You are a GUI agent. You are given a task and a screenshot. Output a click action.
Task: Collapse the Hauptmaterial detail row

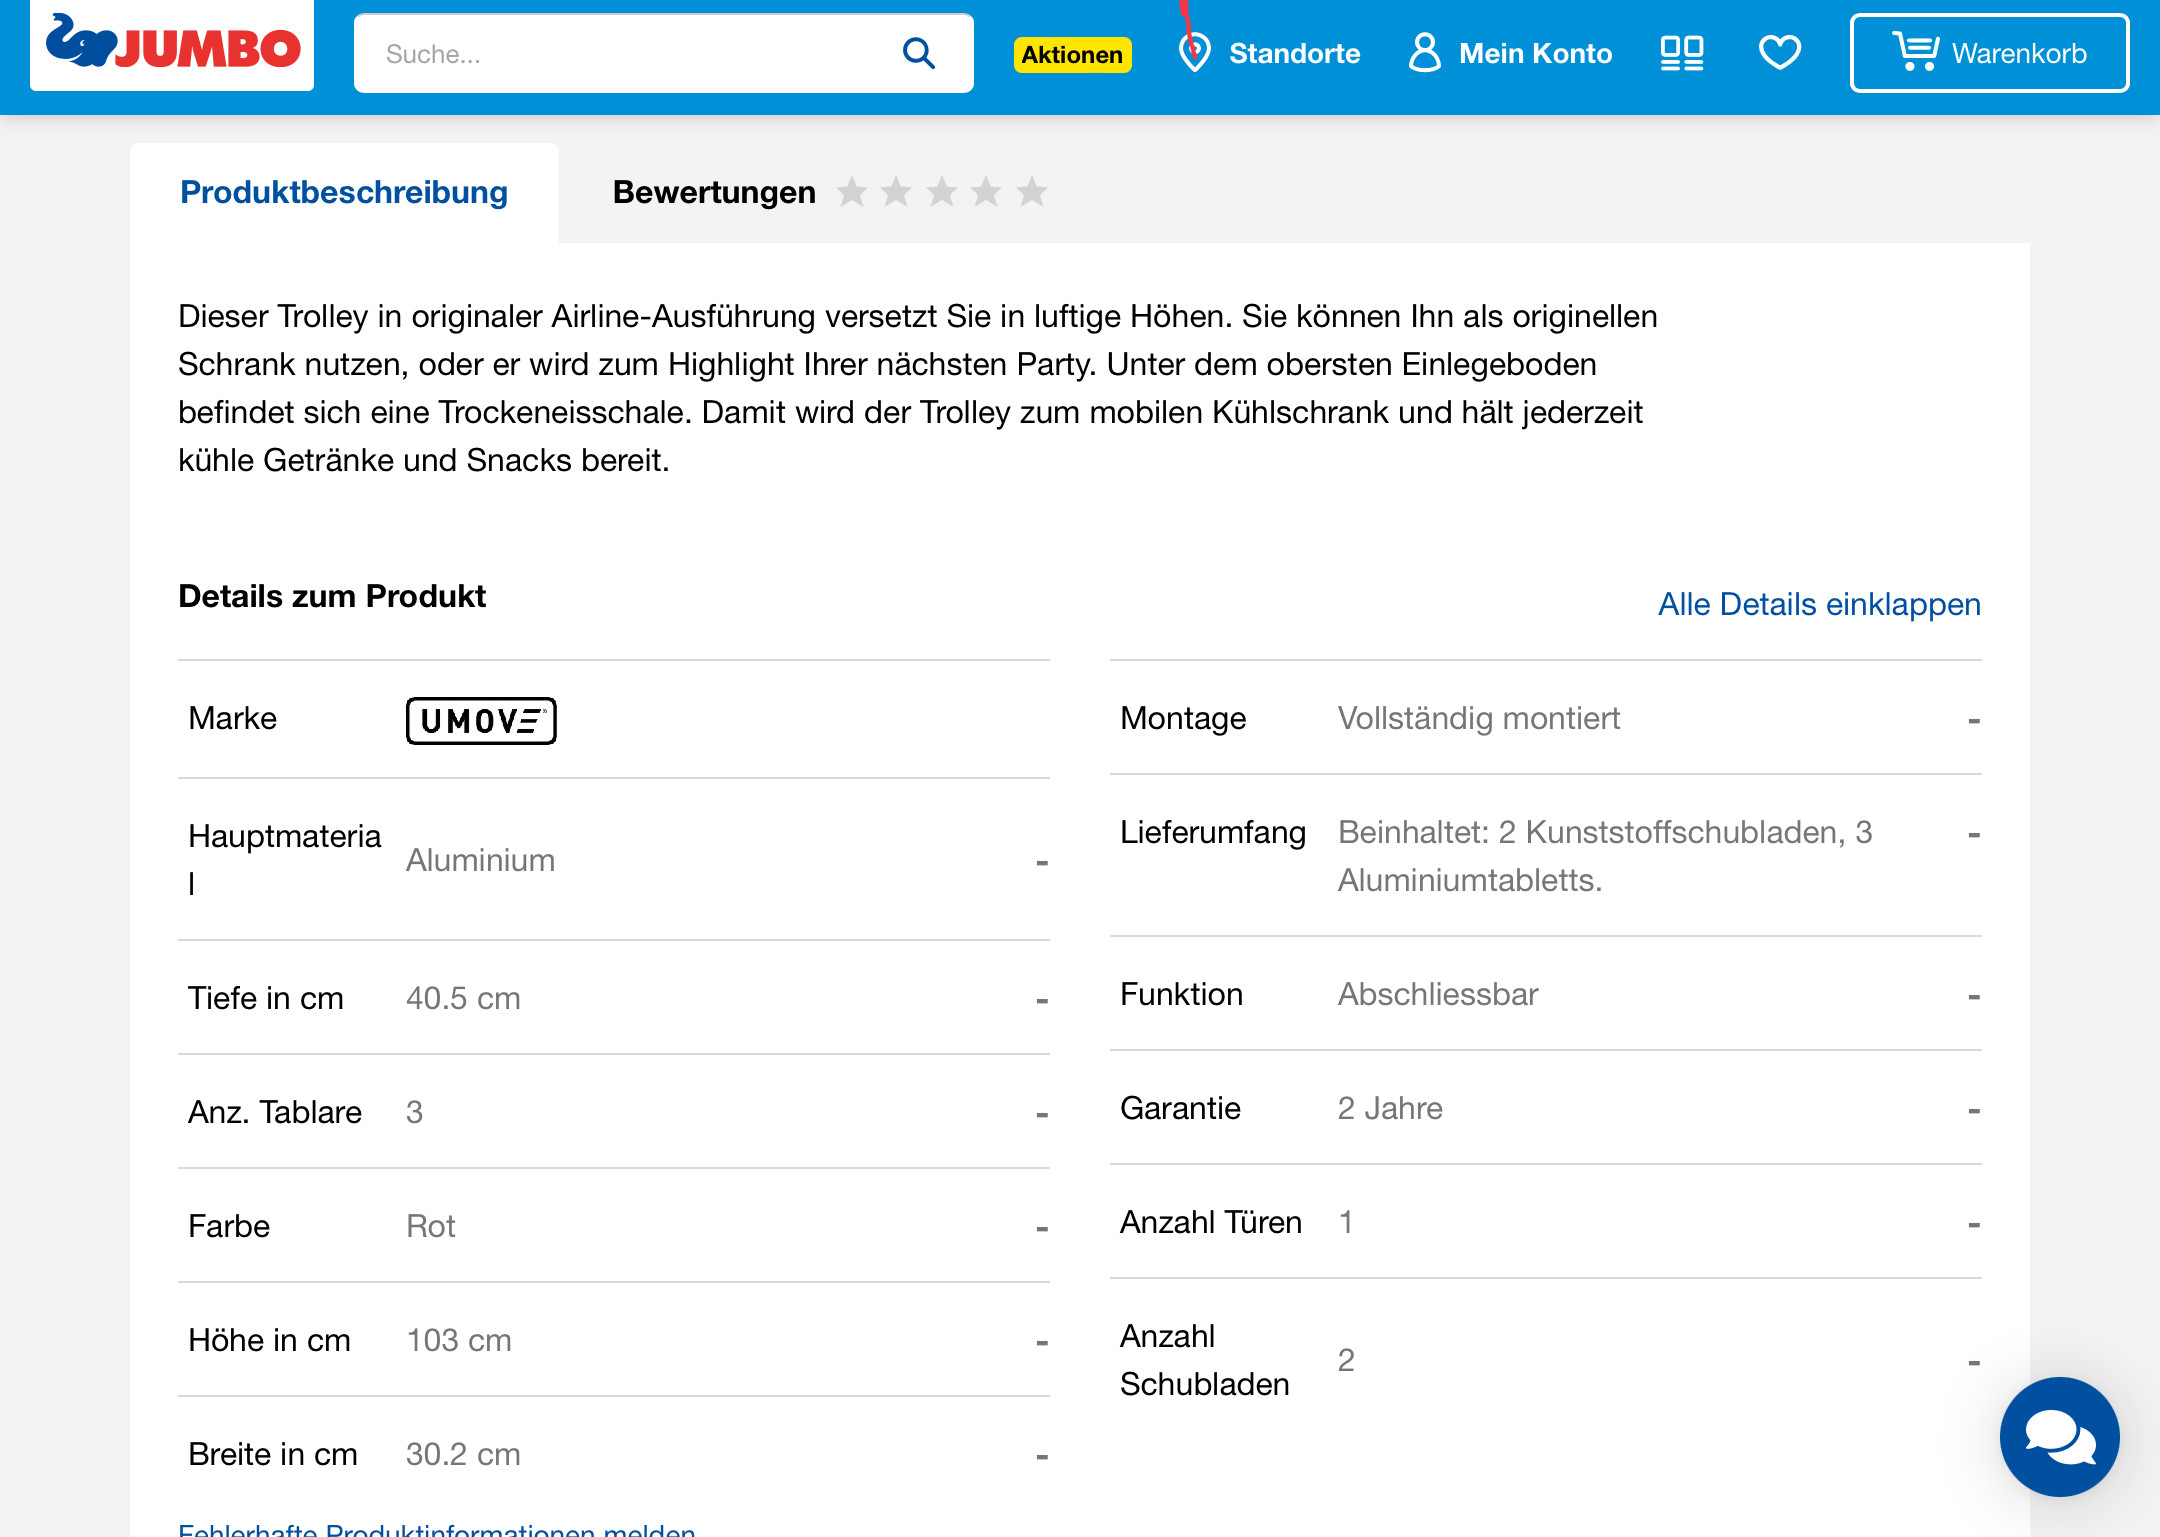pos(1041,861)
